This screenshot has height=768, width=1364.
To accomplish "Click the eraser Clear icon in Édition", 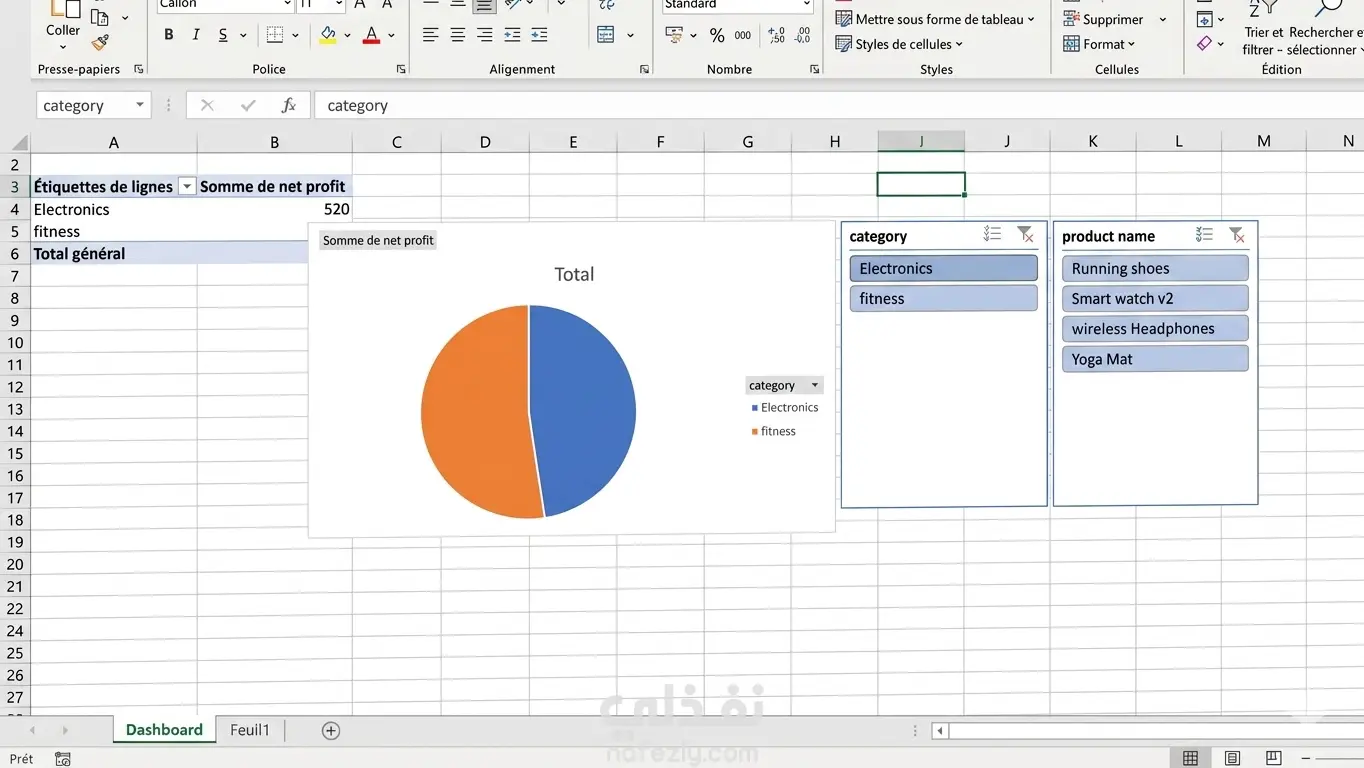I will tap(1204, 44).
